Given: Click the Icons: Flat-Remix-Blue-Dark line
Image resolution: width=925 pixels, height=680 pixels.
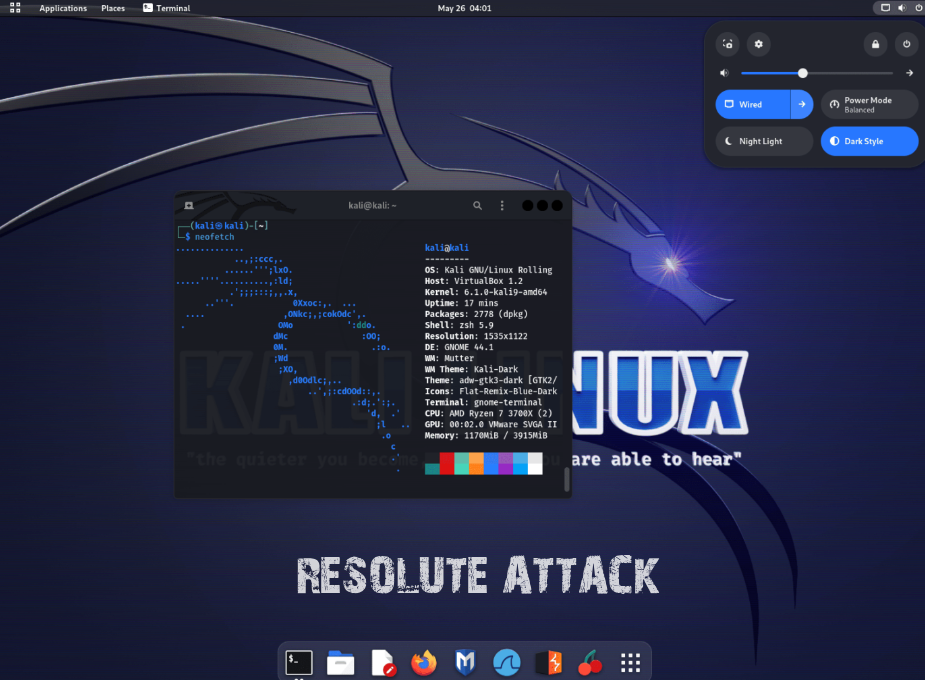Looking at the screenshot, I should pos(491,391).
